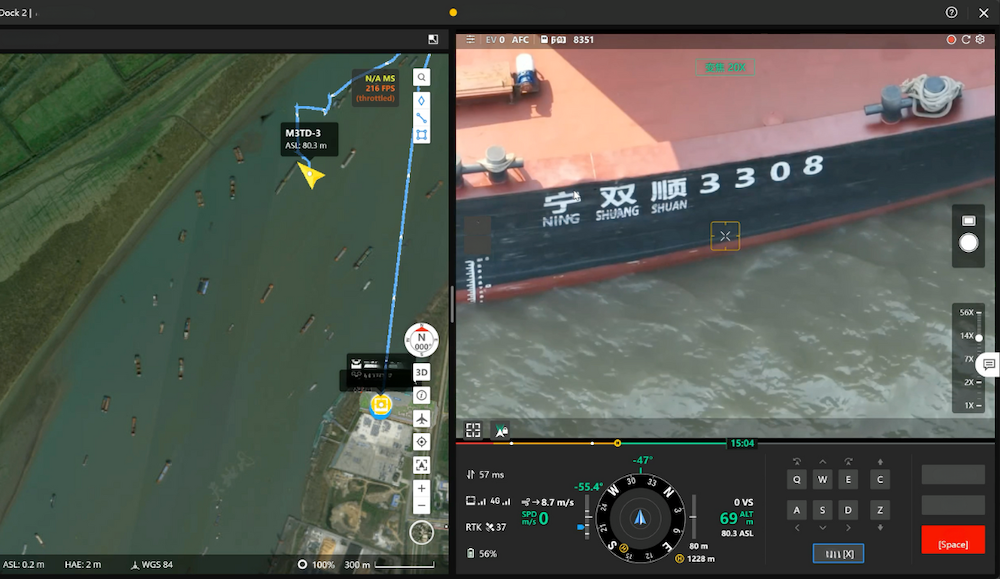The image size is (1000, 579).
Task: Open EV exposure setting
Action: click(x=494, y=40)
